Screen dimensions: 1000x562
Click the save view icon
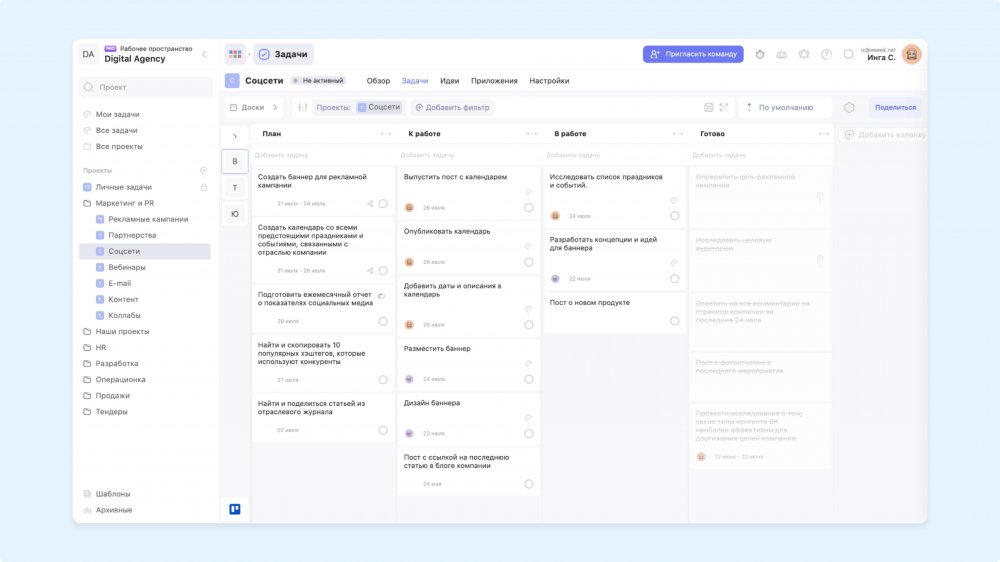[708, 107]
